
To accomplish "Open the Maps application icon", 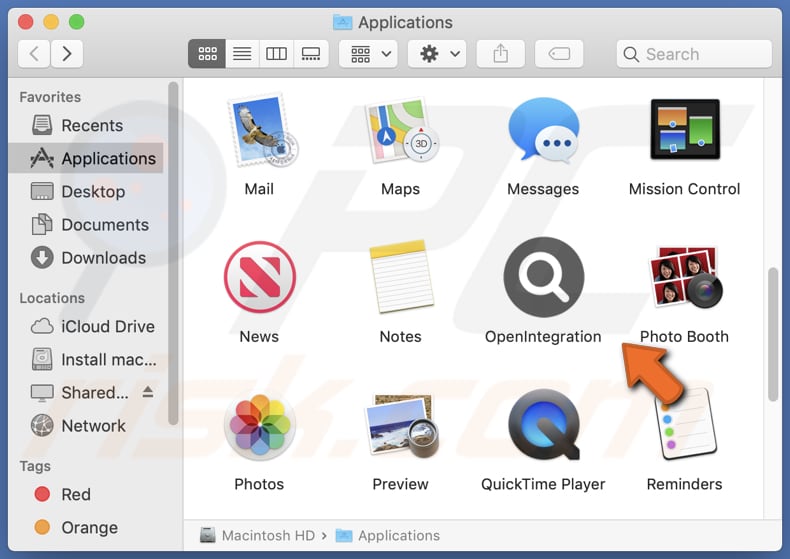I will click(402, 130).
